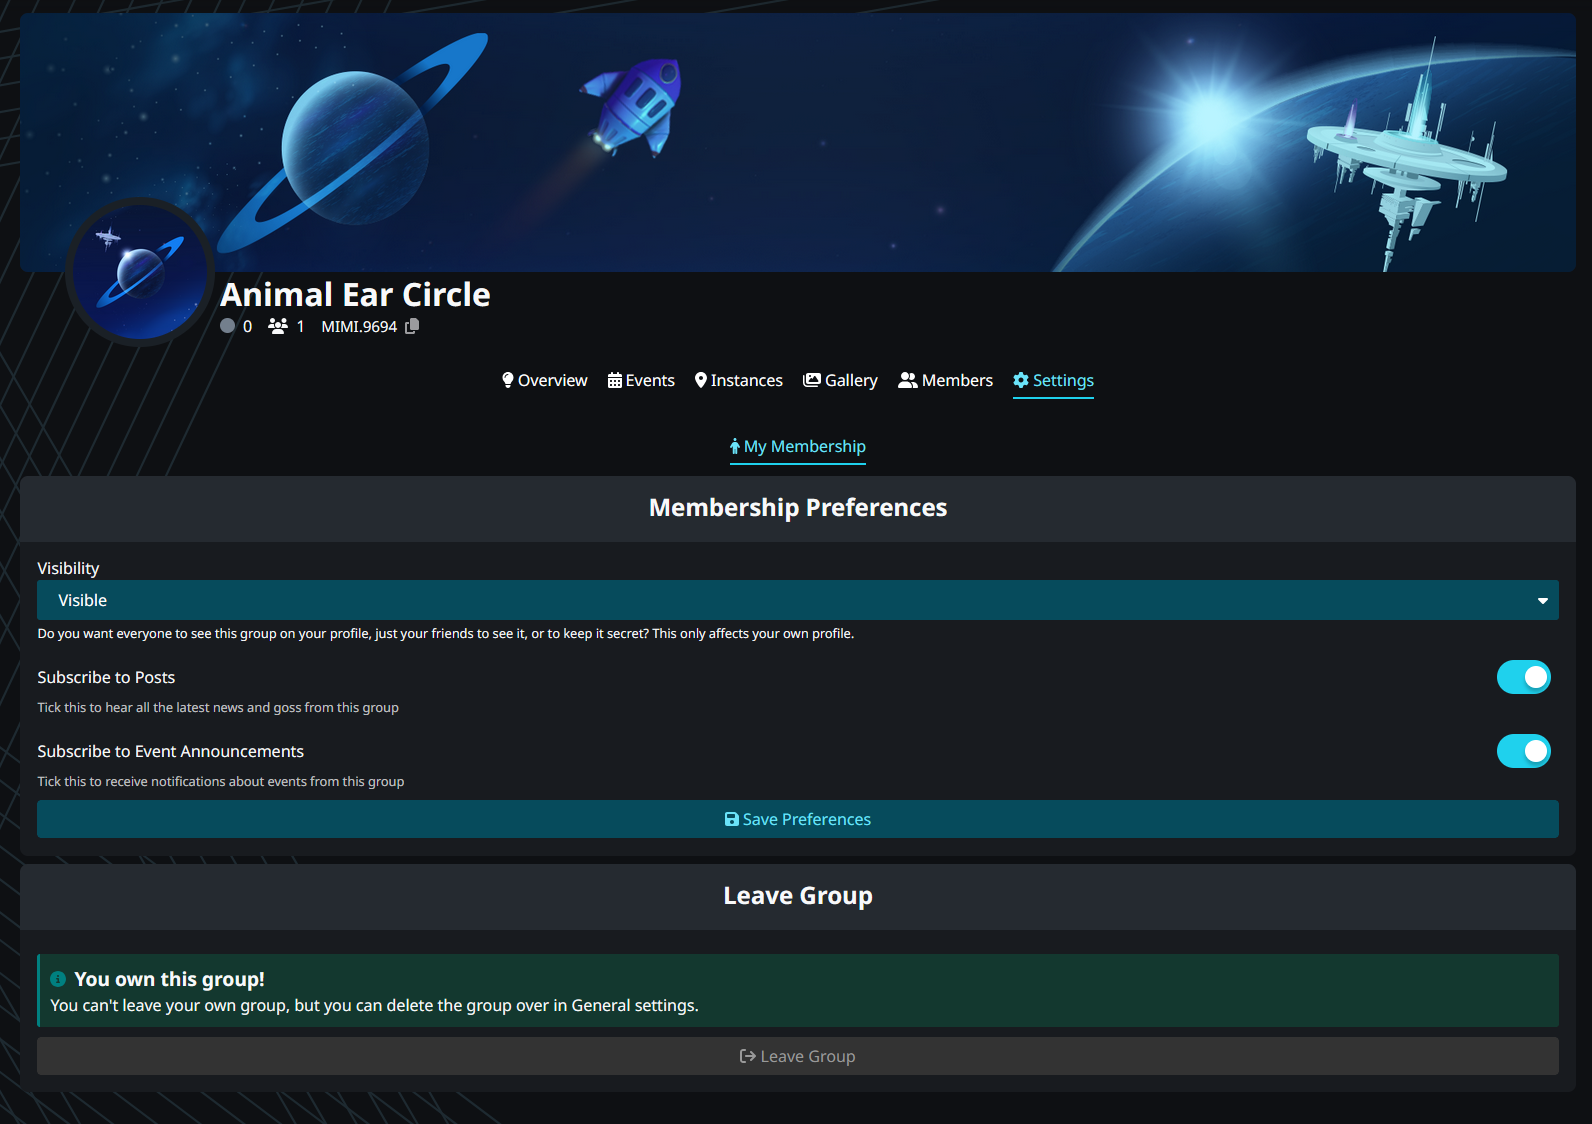Click the grey online status circle icon

pos(228,326)
